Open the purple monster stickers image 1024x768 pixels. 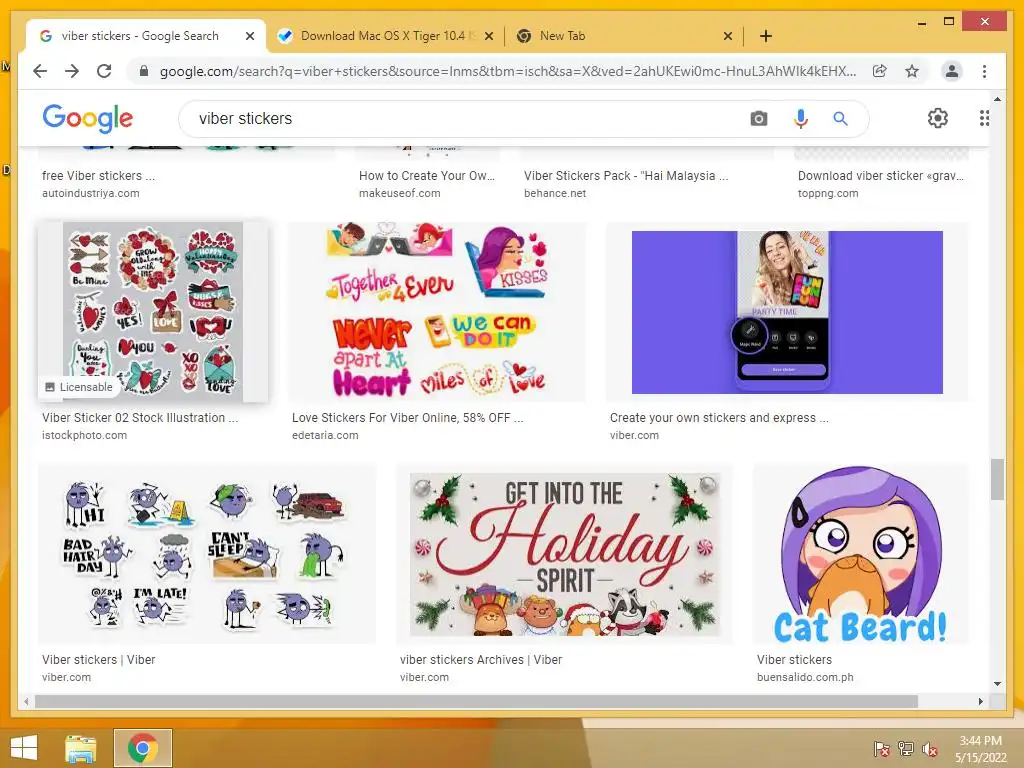pyautogui.click(x=207, y=554)
